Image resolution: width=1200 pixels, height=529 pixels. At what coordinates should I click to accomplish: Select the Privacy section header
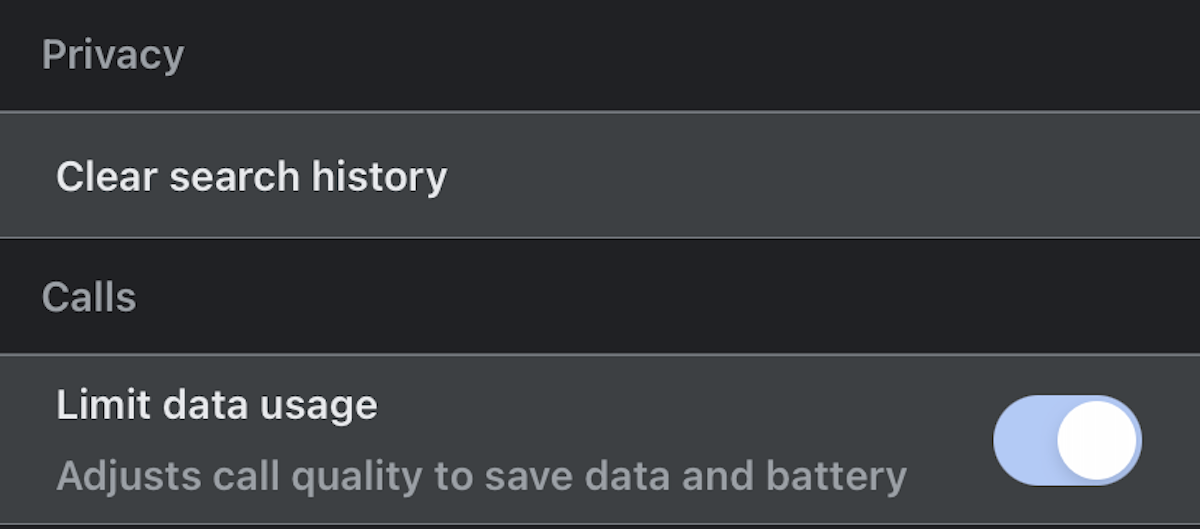pyautogui.click(x=112, y=55)
